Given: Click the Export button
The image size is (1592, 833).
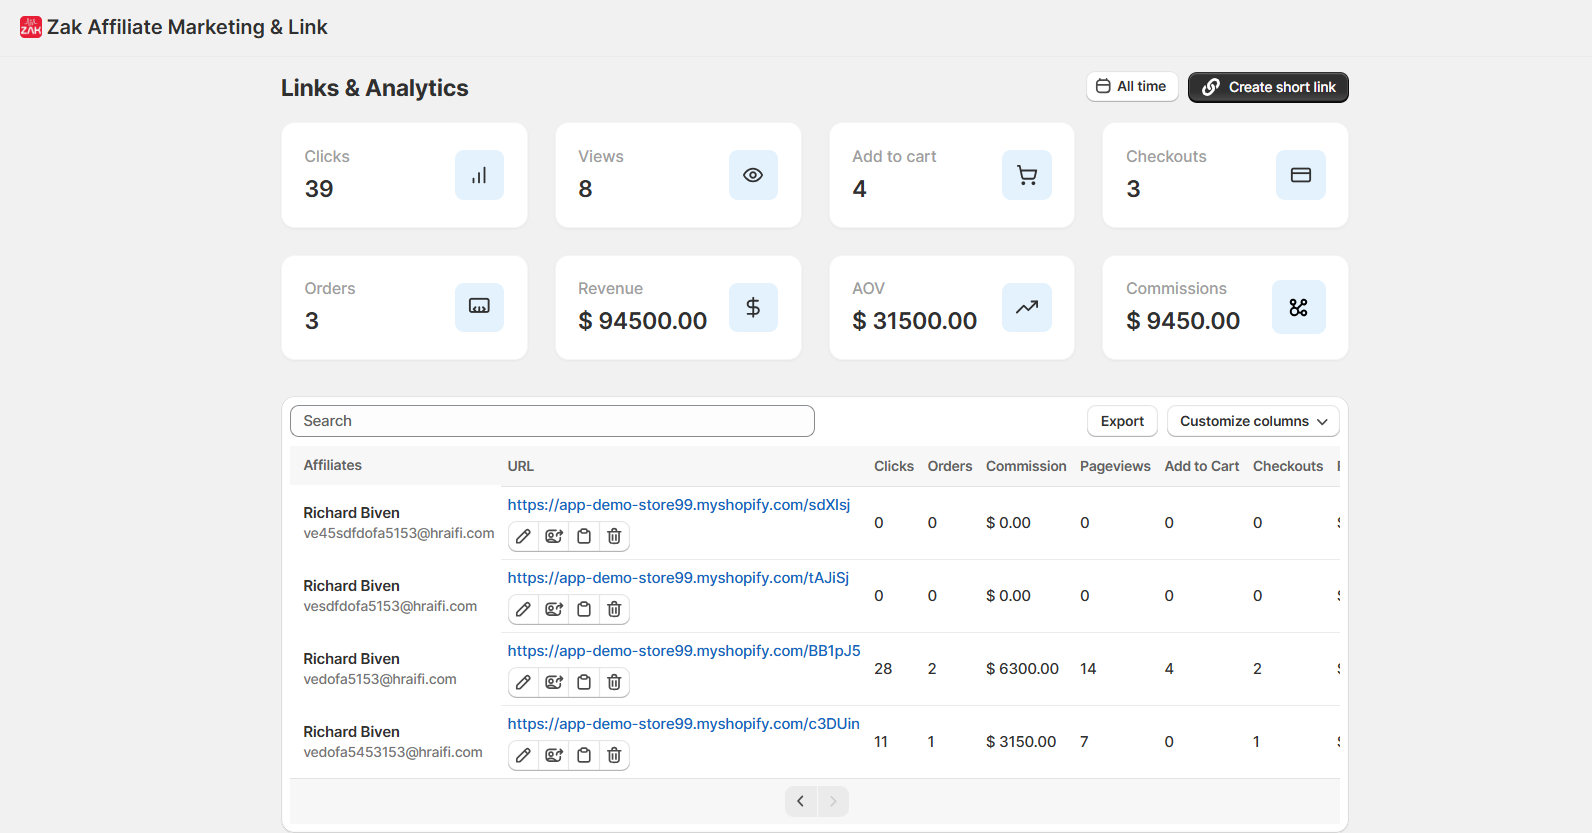Looking at the screenshot, I should click(1122, 421).
